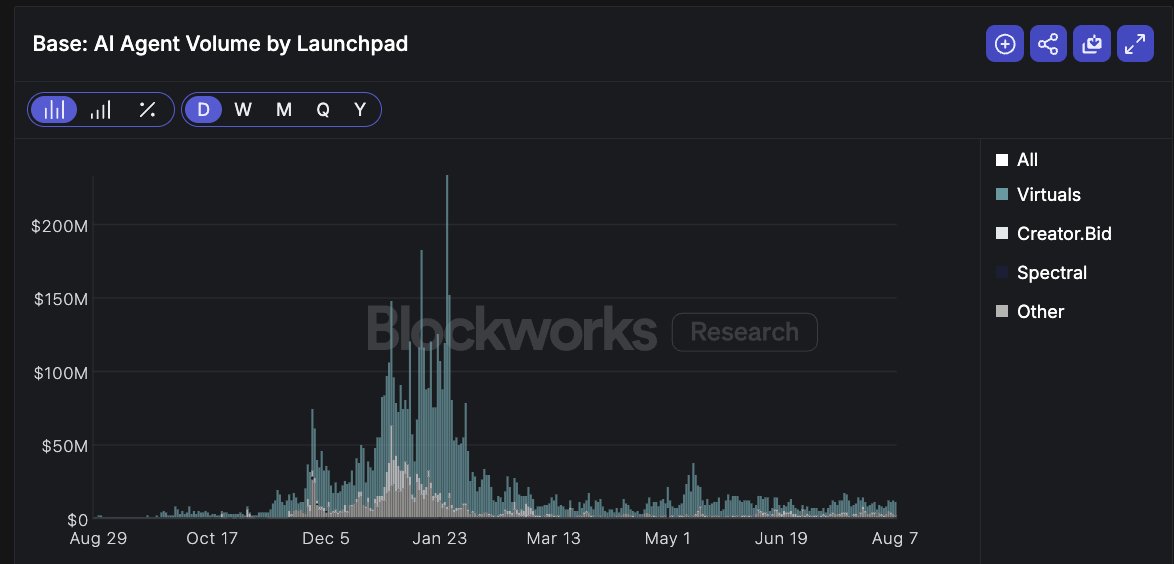Click the Oct 17 x-axis label
The image size is (1174, 564).
[212, 539]
